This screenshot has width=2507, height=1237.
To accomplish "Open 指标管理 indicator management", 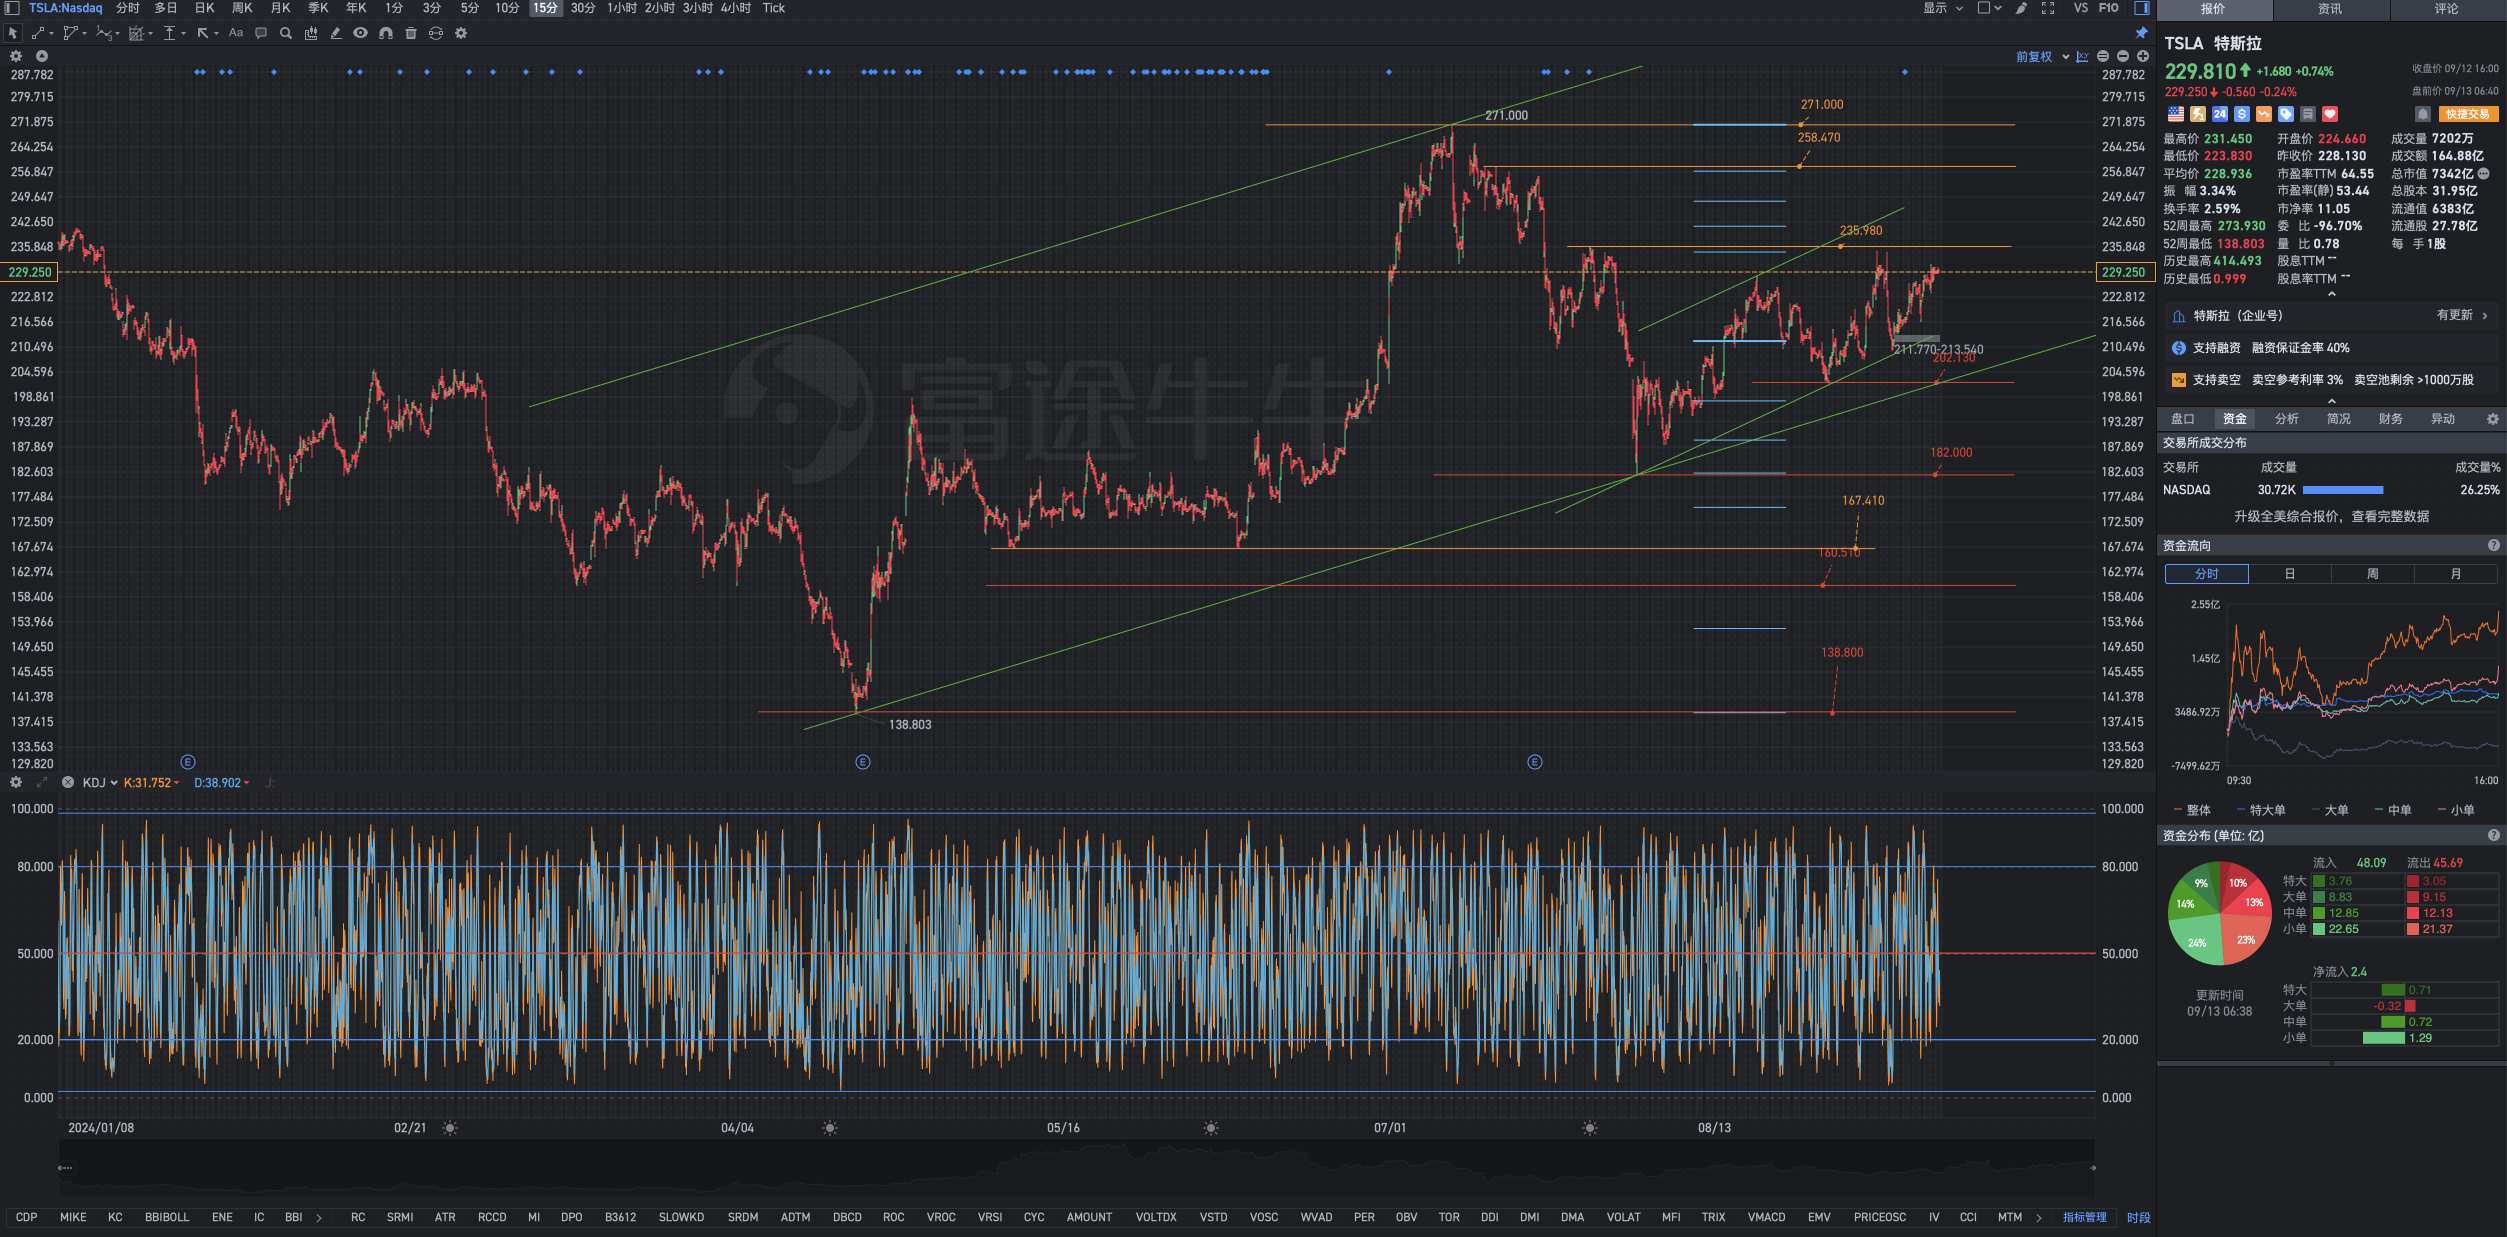I will (x=2084, y=1217).
